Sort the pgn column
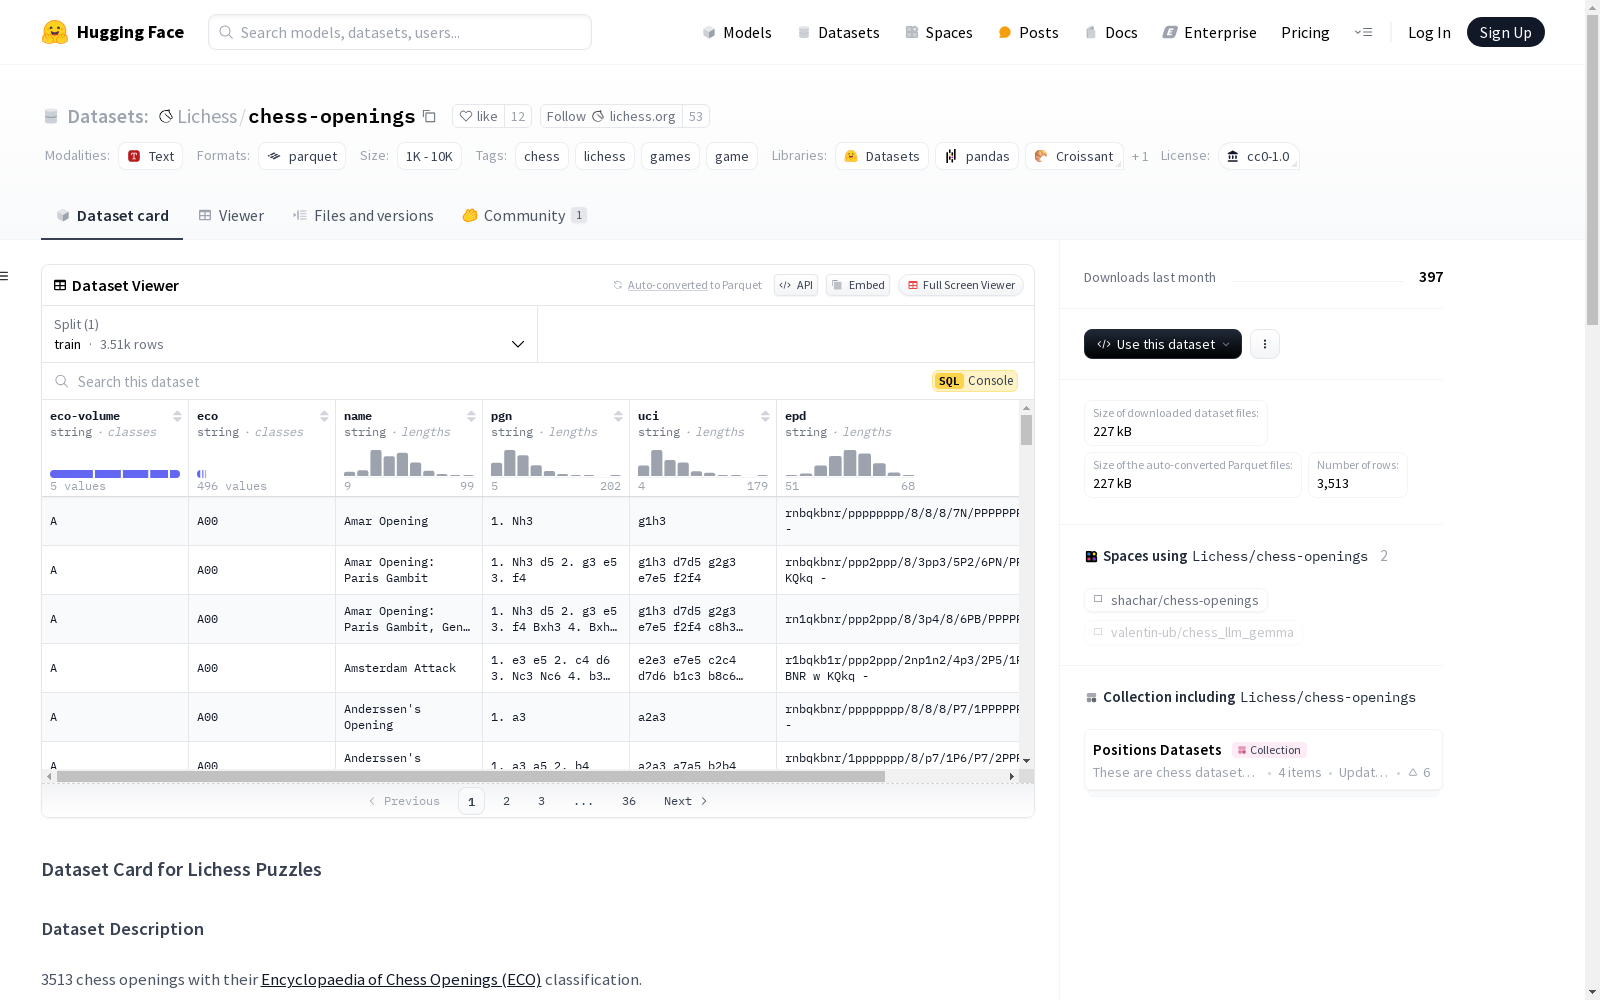The image size is (1600, 1000). point(618,416)
